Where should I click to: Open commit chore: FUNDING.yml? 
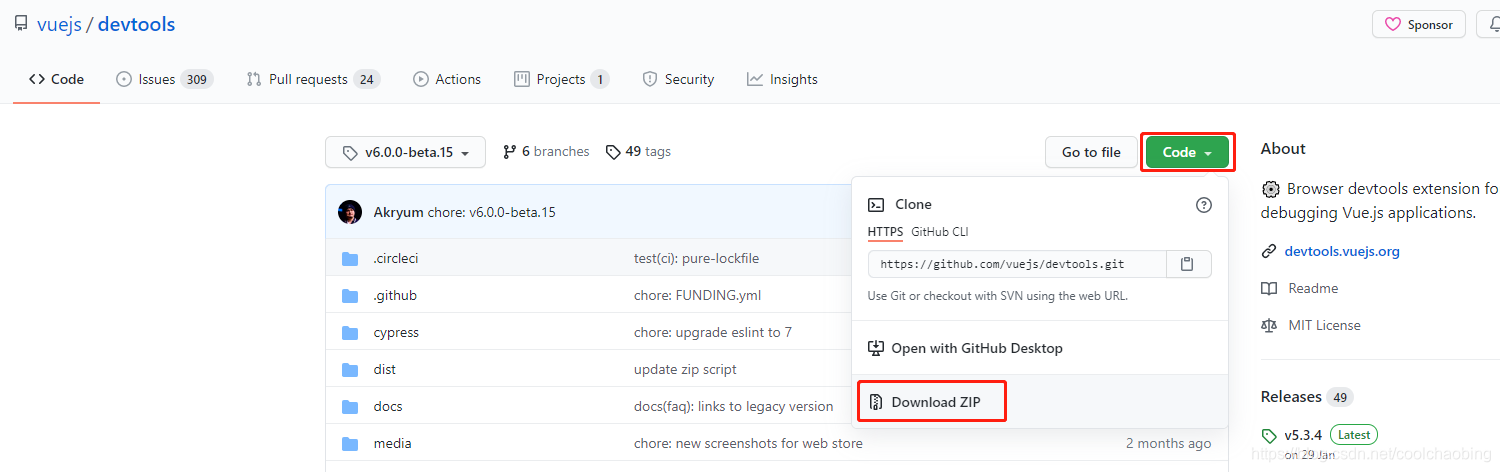point(698,296)
